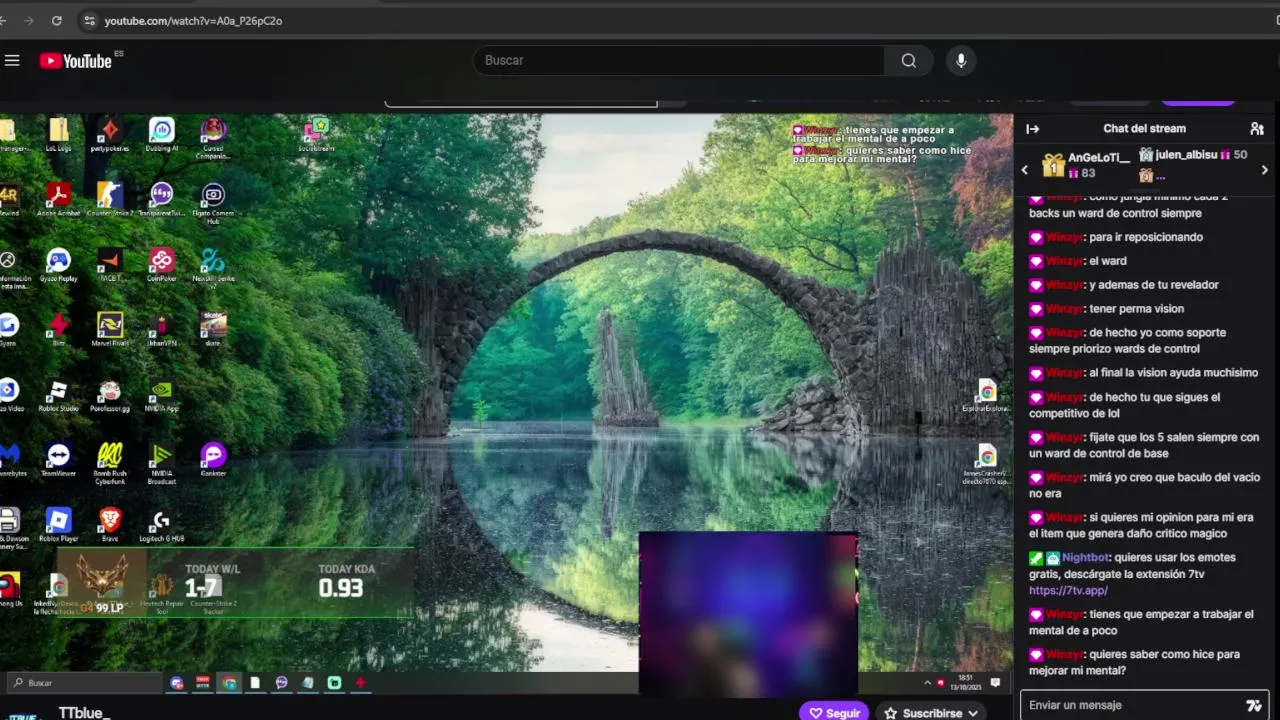Launch NVIDIA Broadcast desktop icon
Viewport: 1280px width, 720px height.
162,464
